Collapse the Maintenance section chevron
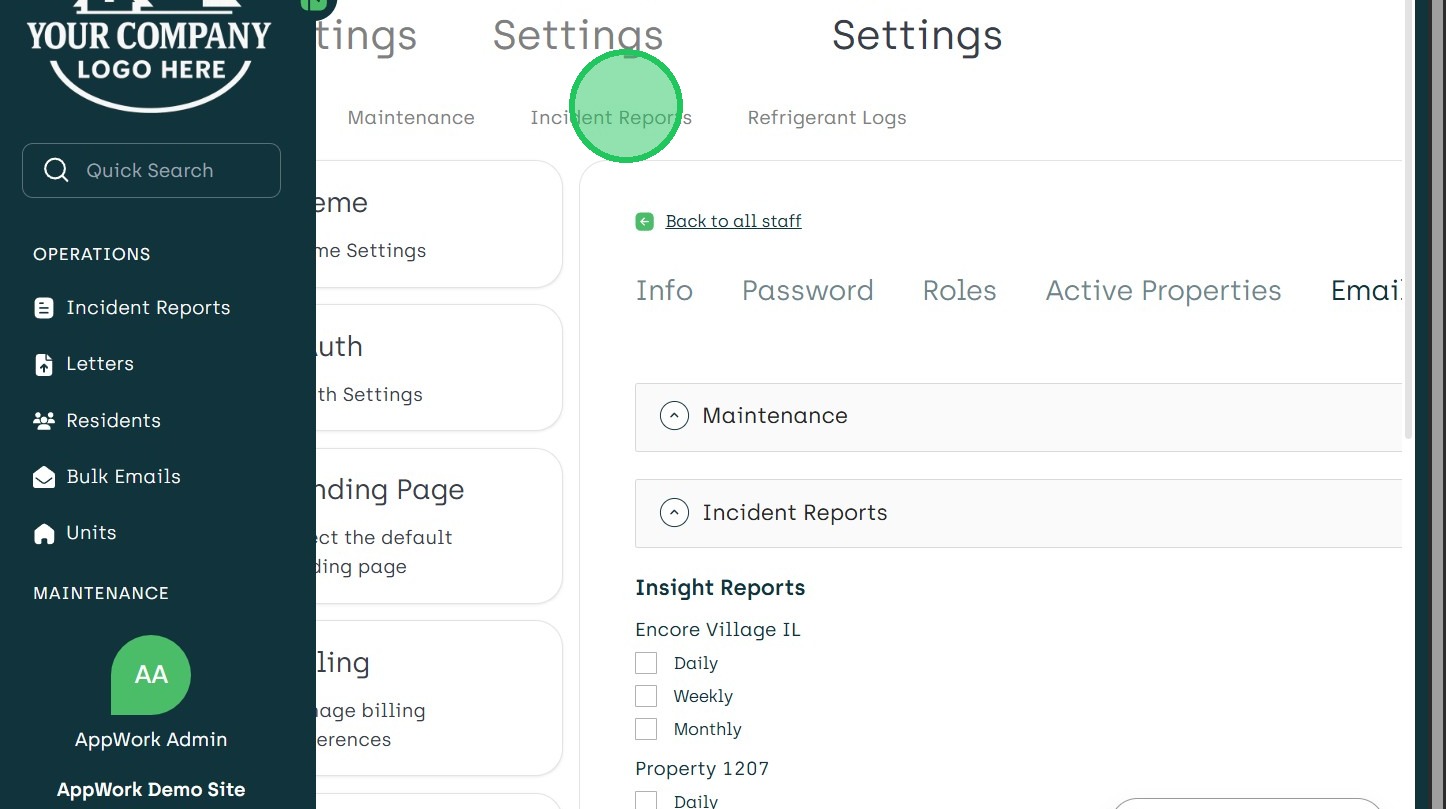This screenshot has width=1446, height=809. click(674, 416)
